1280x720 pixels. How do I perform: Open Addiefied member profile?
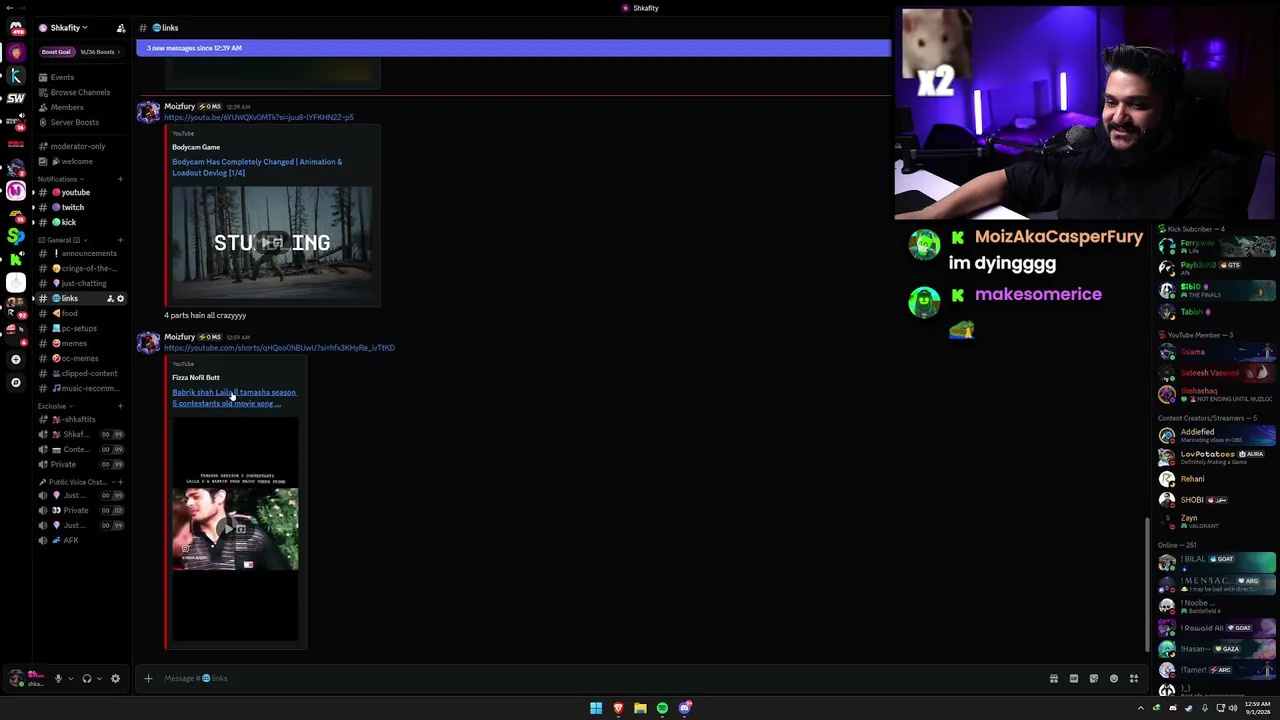point(1217,435)
